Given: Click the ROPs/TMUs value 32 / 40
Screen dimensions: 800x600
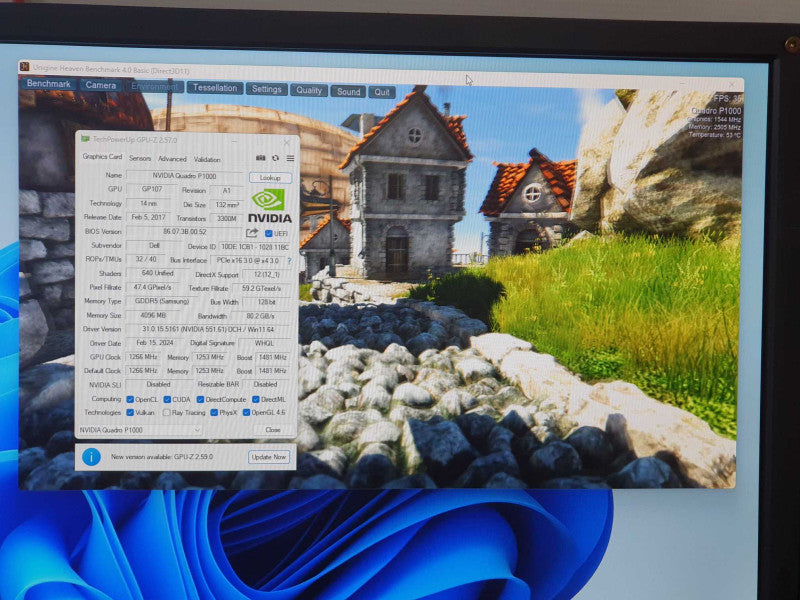Looking at the screenshot, I should coord(146,259).
